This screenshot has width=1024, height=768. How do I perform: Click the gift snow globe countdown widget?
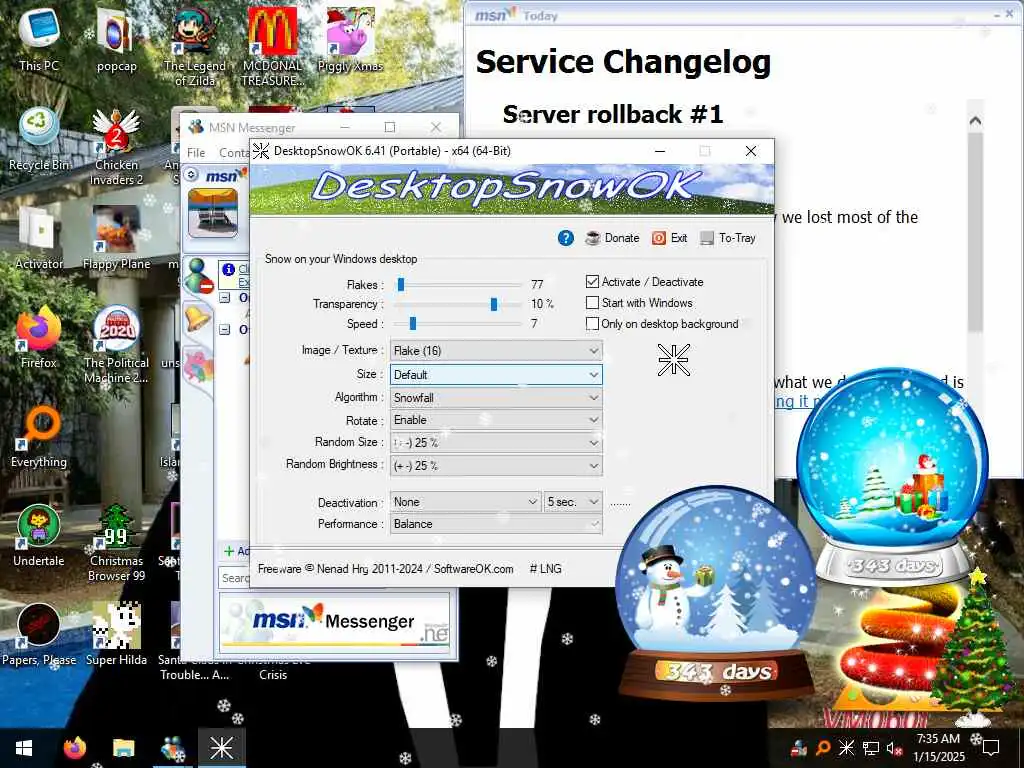(893, 477)
